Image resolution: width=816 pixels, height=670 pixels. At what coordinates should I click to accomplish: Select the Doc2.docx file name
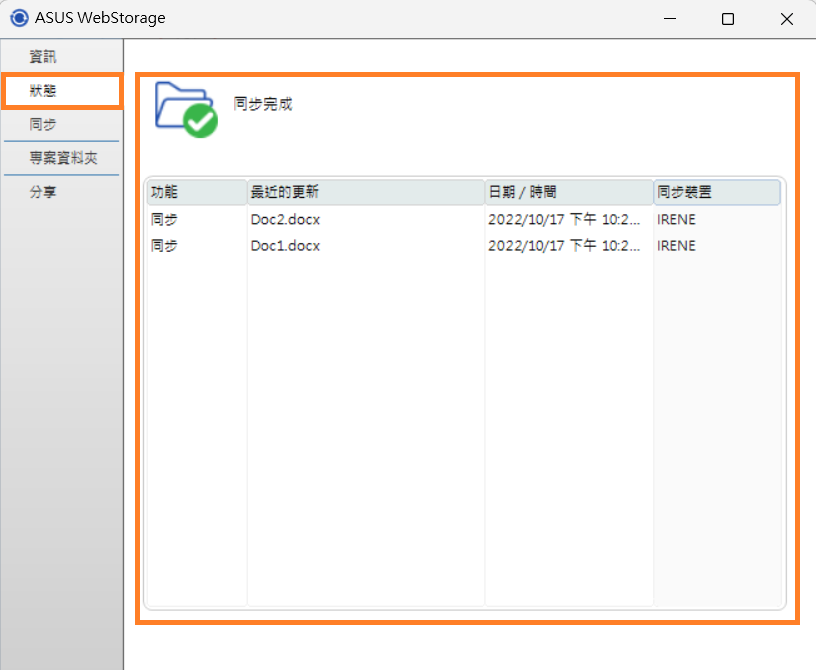[x=285, y=219]
